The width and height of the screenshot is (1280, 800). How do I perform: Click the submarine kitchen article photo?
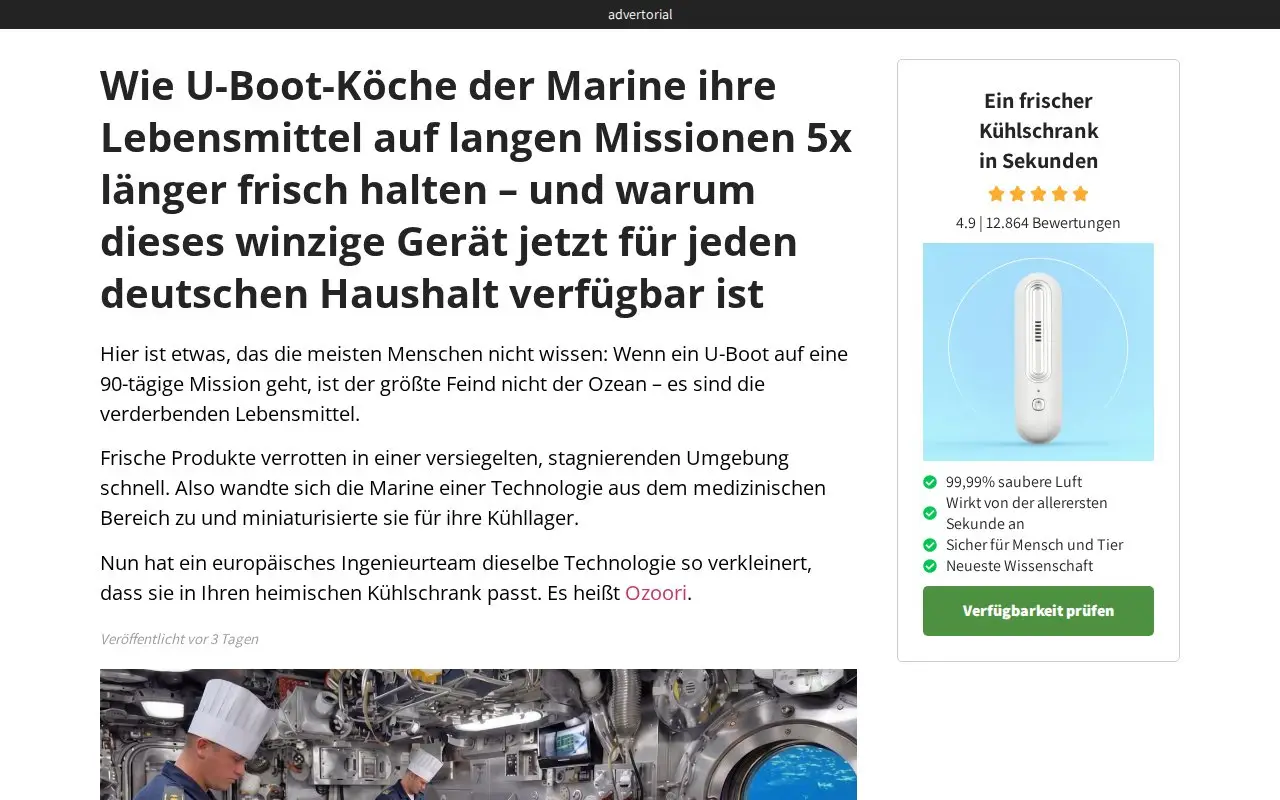478,734
